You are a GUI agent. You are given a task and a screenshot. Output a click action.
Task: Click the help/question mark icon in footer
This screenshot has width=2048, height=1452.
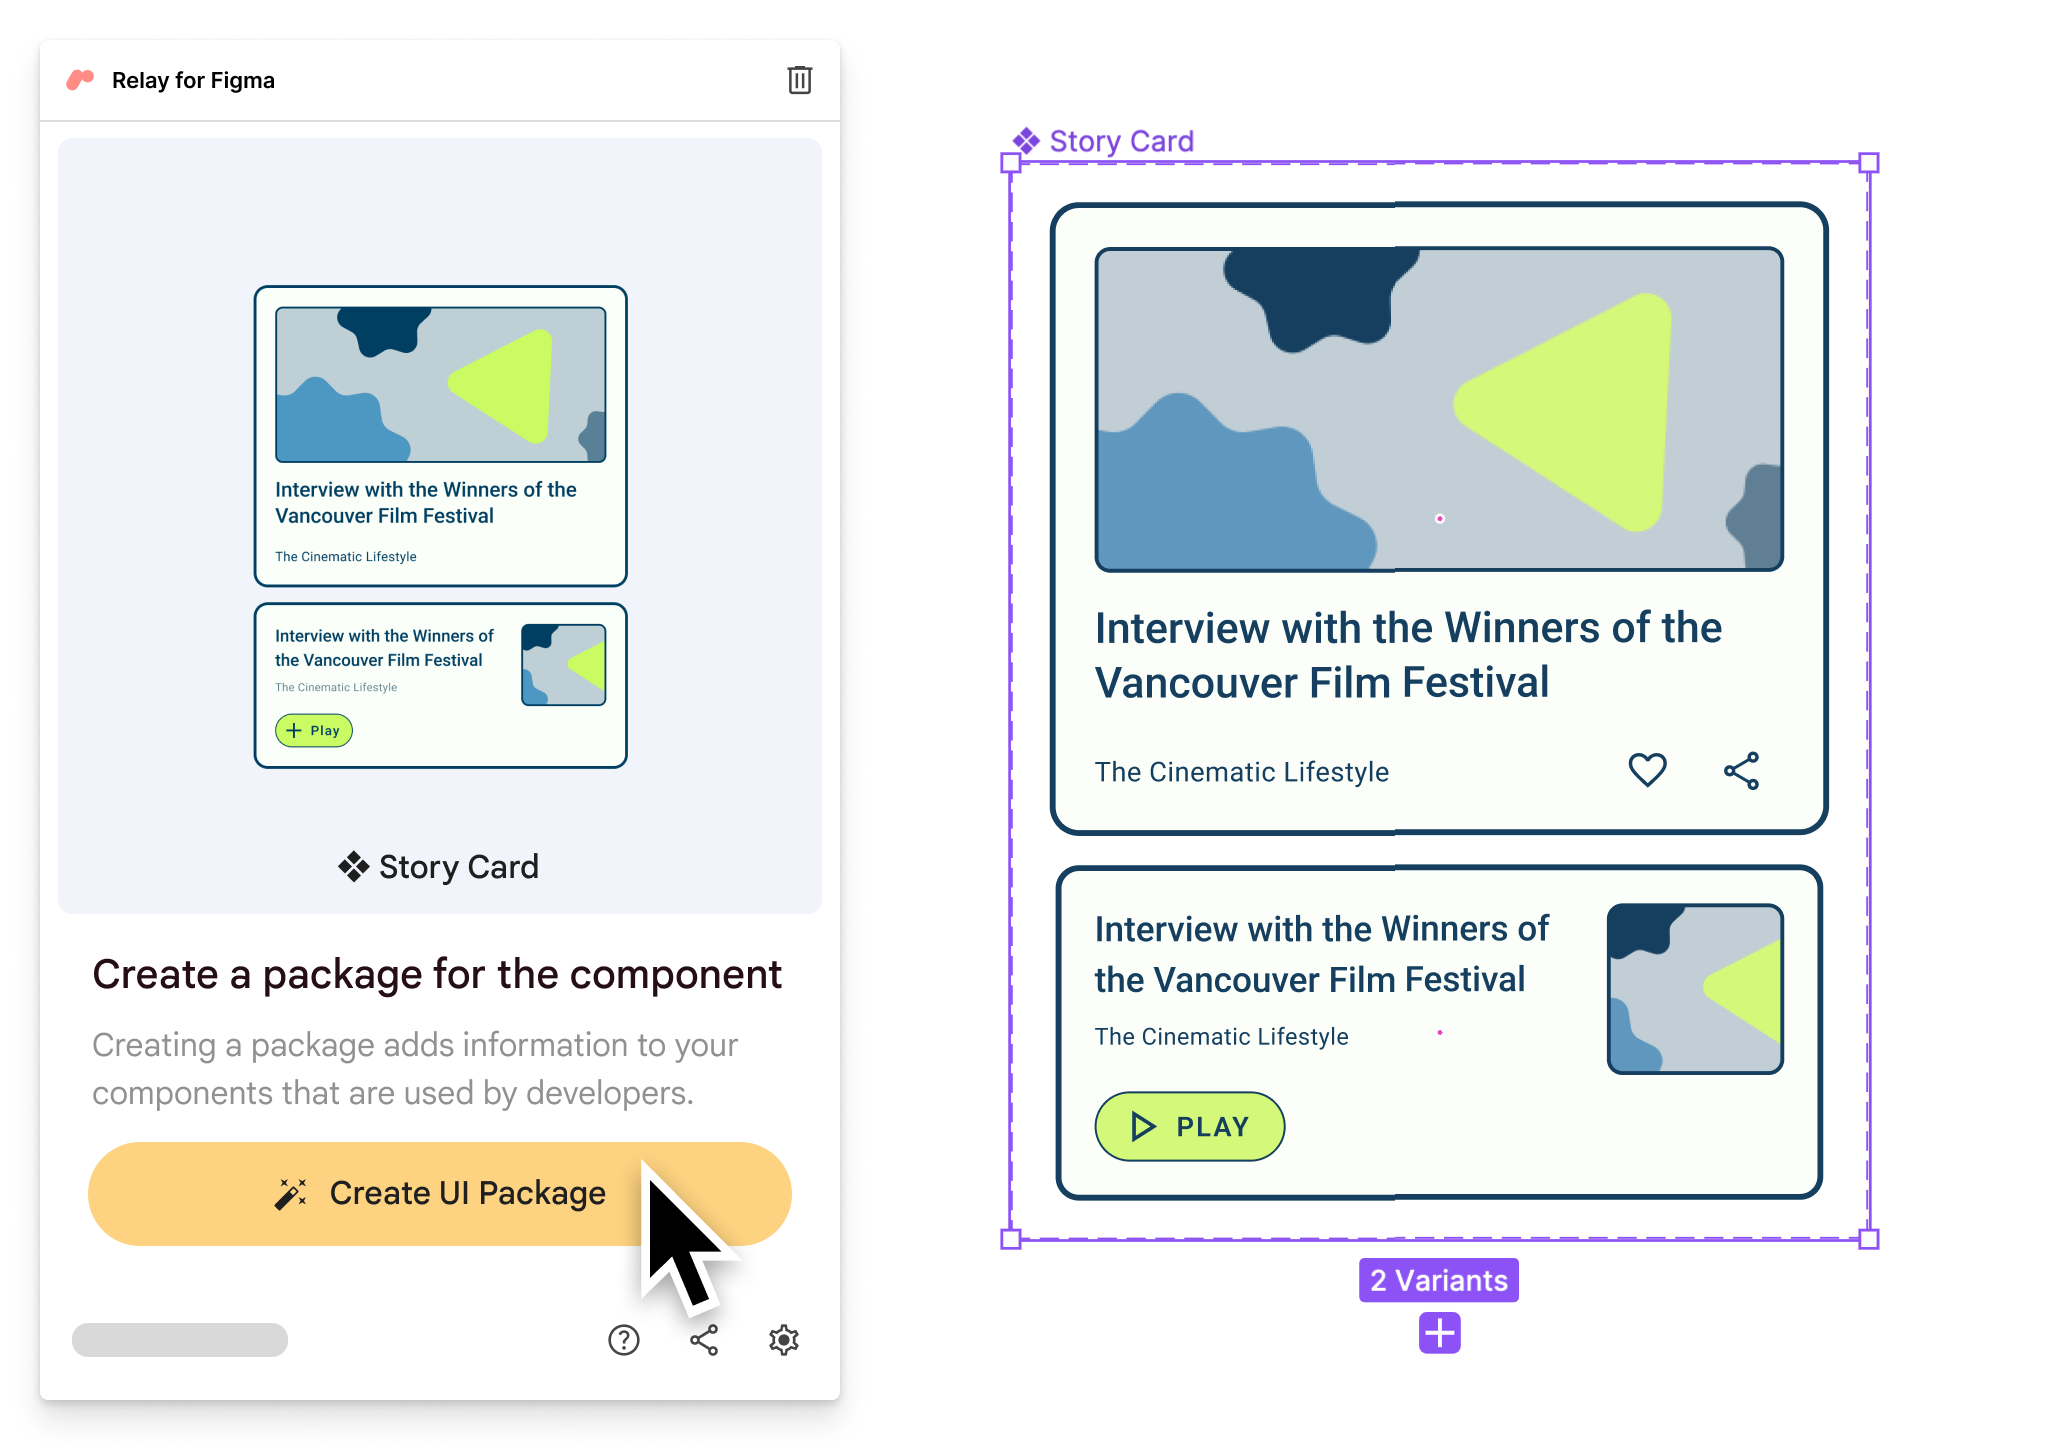(622, 1340)
